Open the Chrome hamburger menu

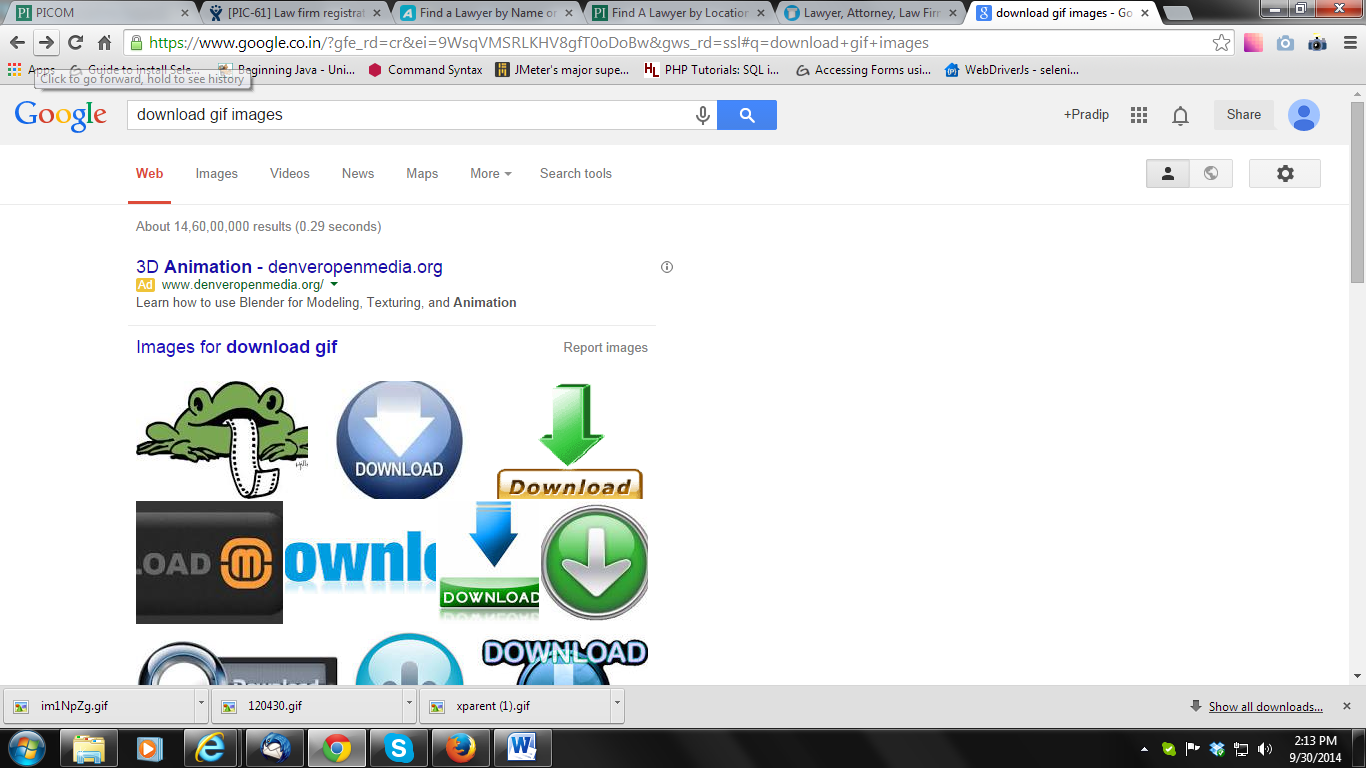click(x=1348, y=43)
